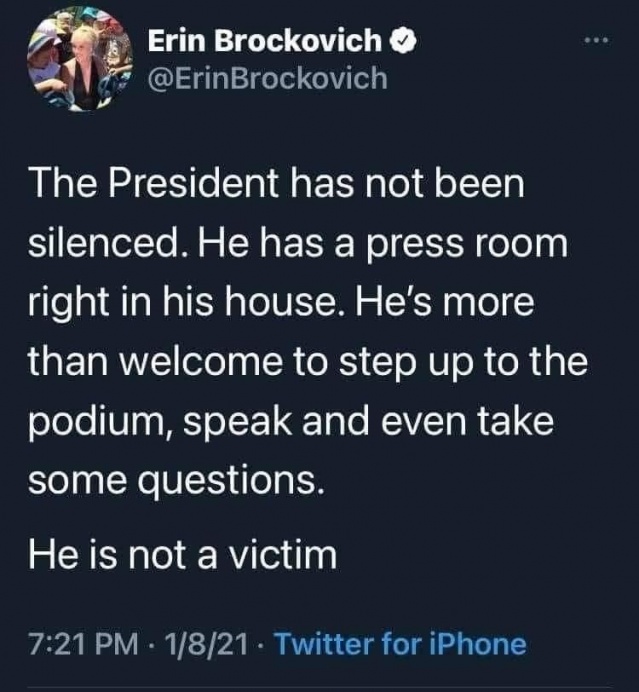Open the @ErinBrockovich handle
Image resolution: width=639 pixels, height=692 pixels.
coord(267,79)
